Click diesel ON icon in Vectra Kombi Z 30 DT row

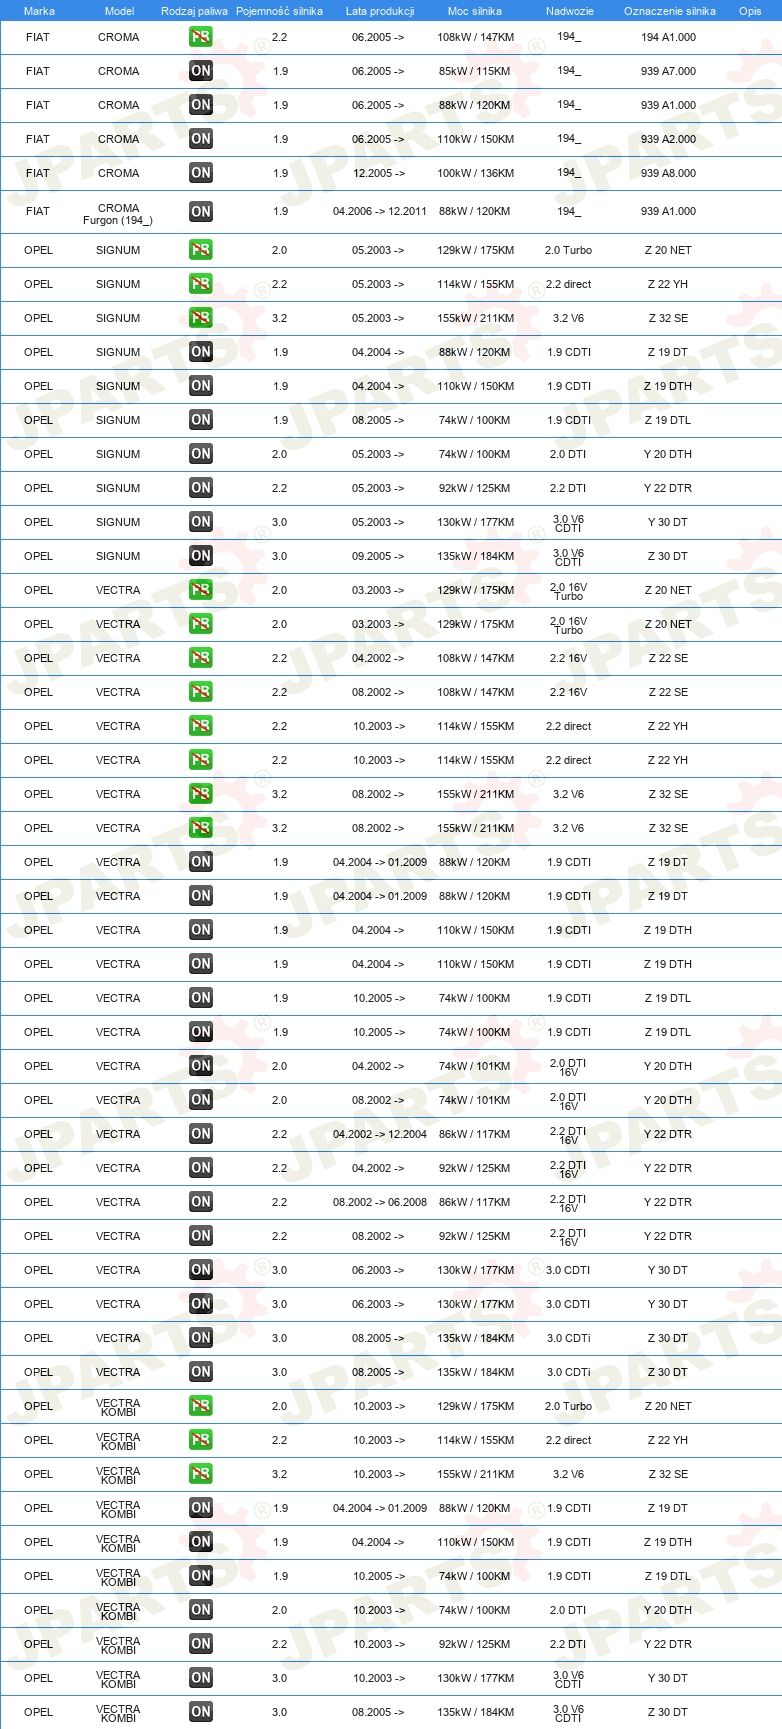pos(201,1712)
